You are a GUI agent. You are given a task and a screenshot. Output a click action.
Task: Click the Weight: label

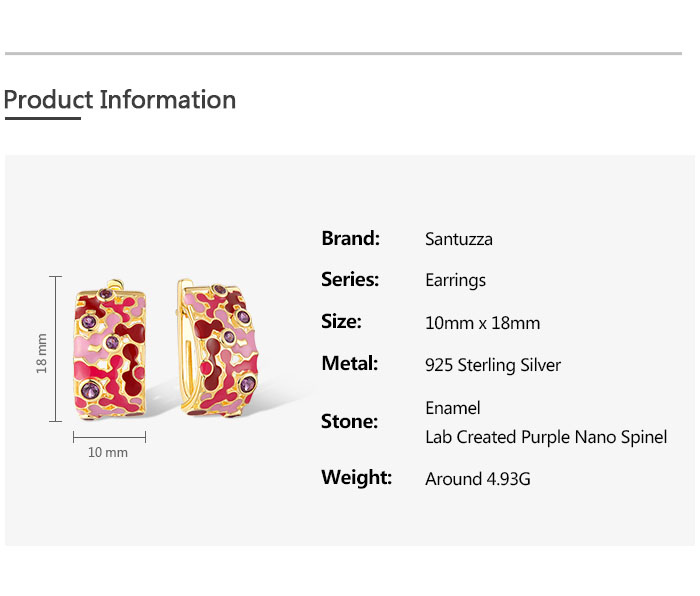[x=356, y=478]
